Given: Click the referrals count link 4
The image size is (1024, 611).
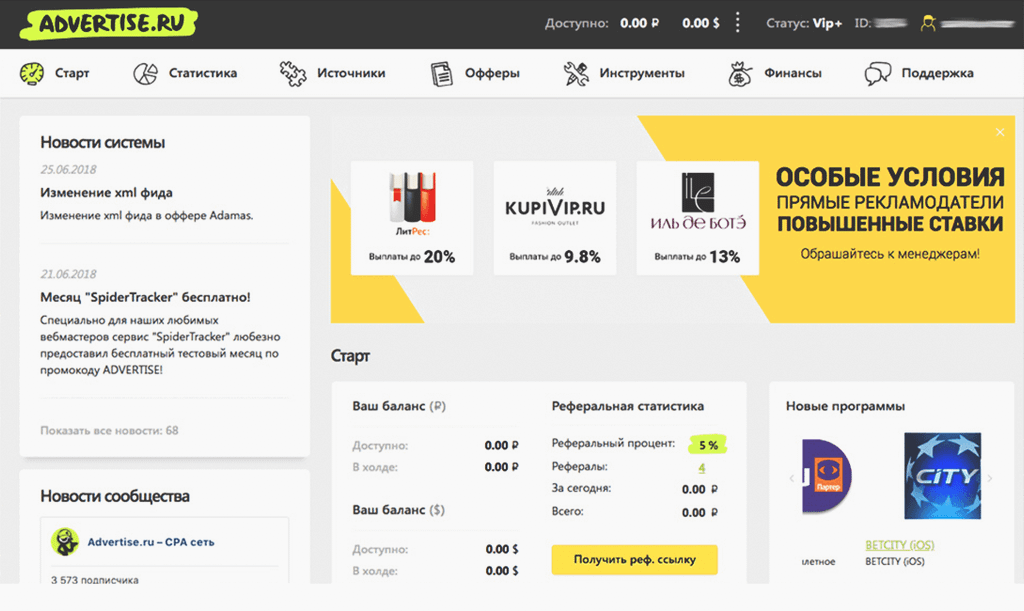Looking at the screenshot, I should pos(702,467).
